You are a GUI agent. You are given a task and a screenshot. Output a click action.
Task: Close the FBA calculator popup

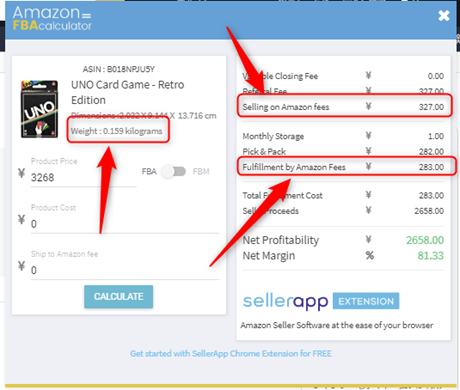444,16
